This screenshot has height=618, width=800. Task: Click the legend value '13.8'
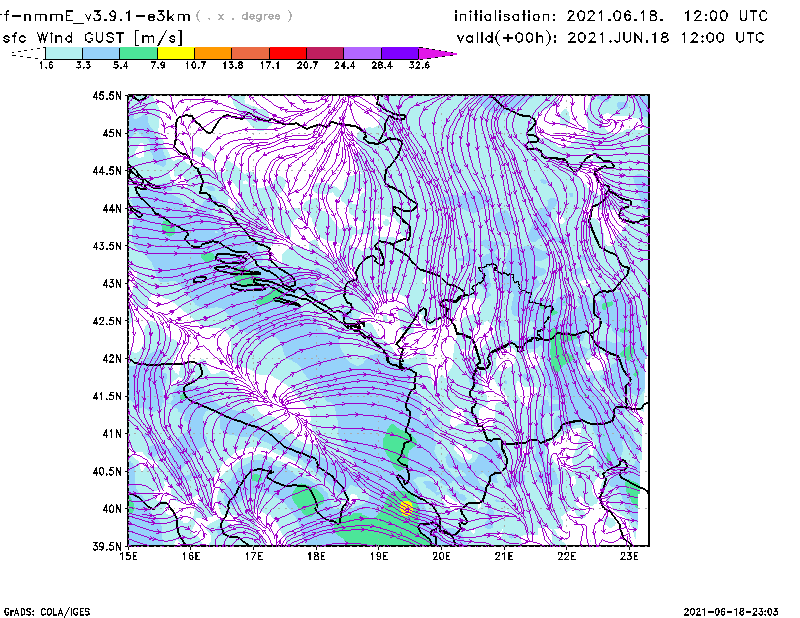coord(233,65)
